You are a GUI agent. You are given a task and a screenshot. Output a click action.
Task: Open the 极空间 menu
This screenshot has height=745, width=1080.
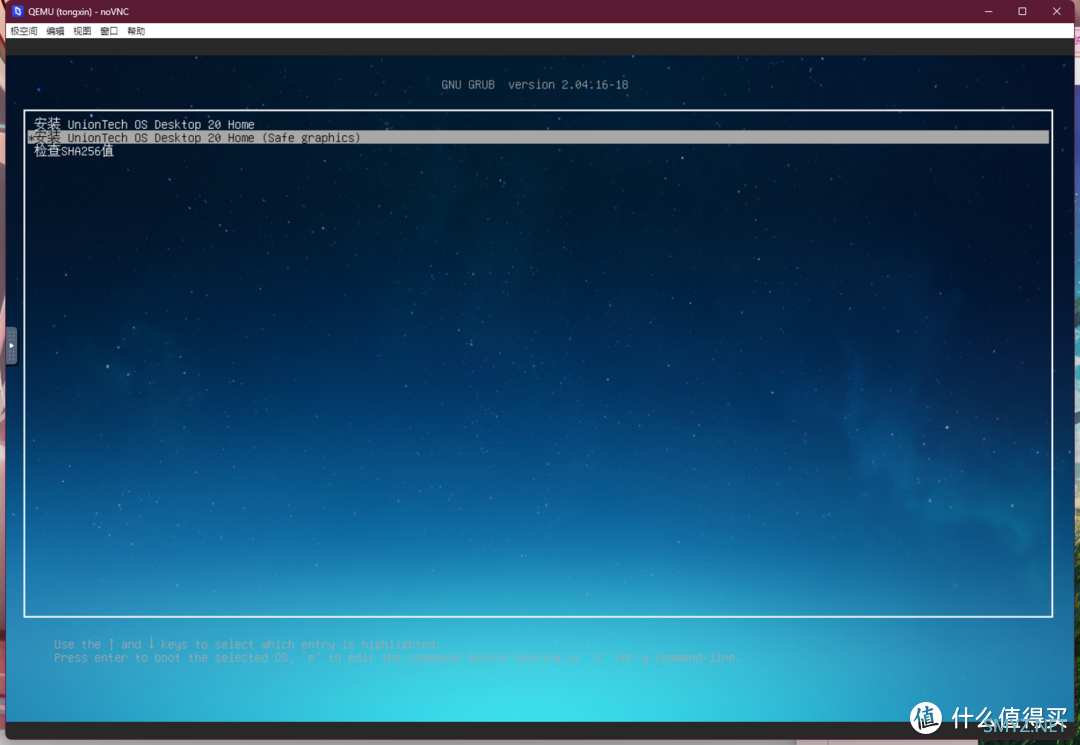[x=23, y=31]
